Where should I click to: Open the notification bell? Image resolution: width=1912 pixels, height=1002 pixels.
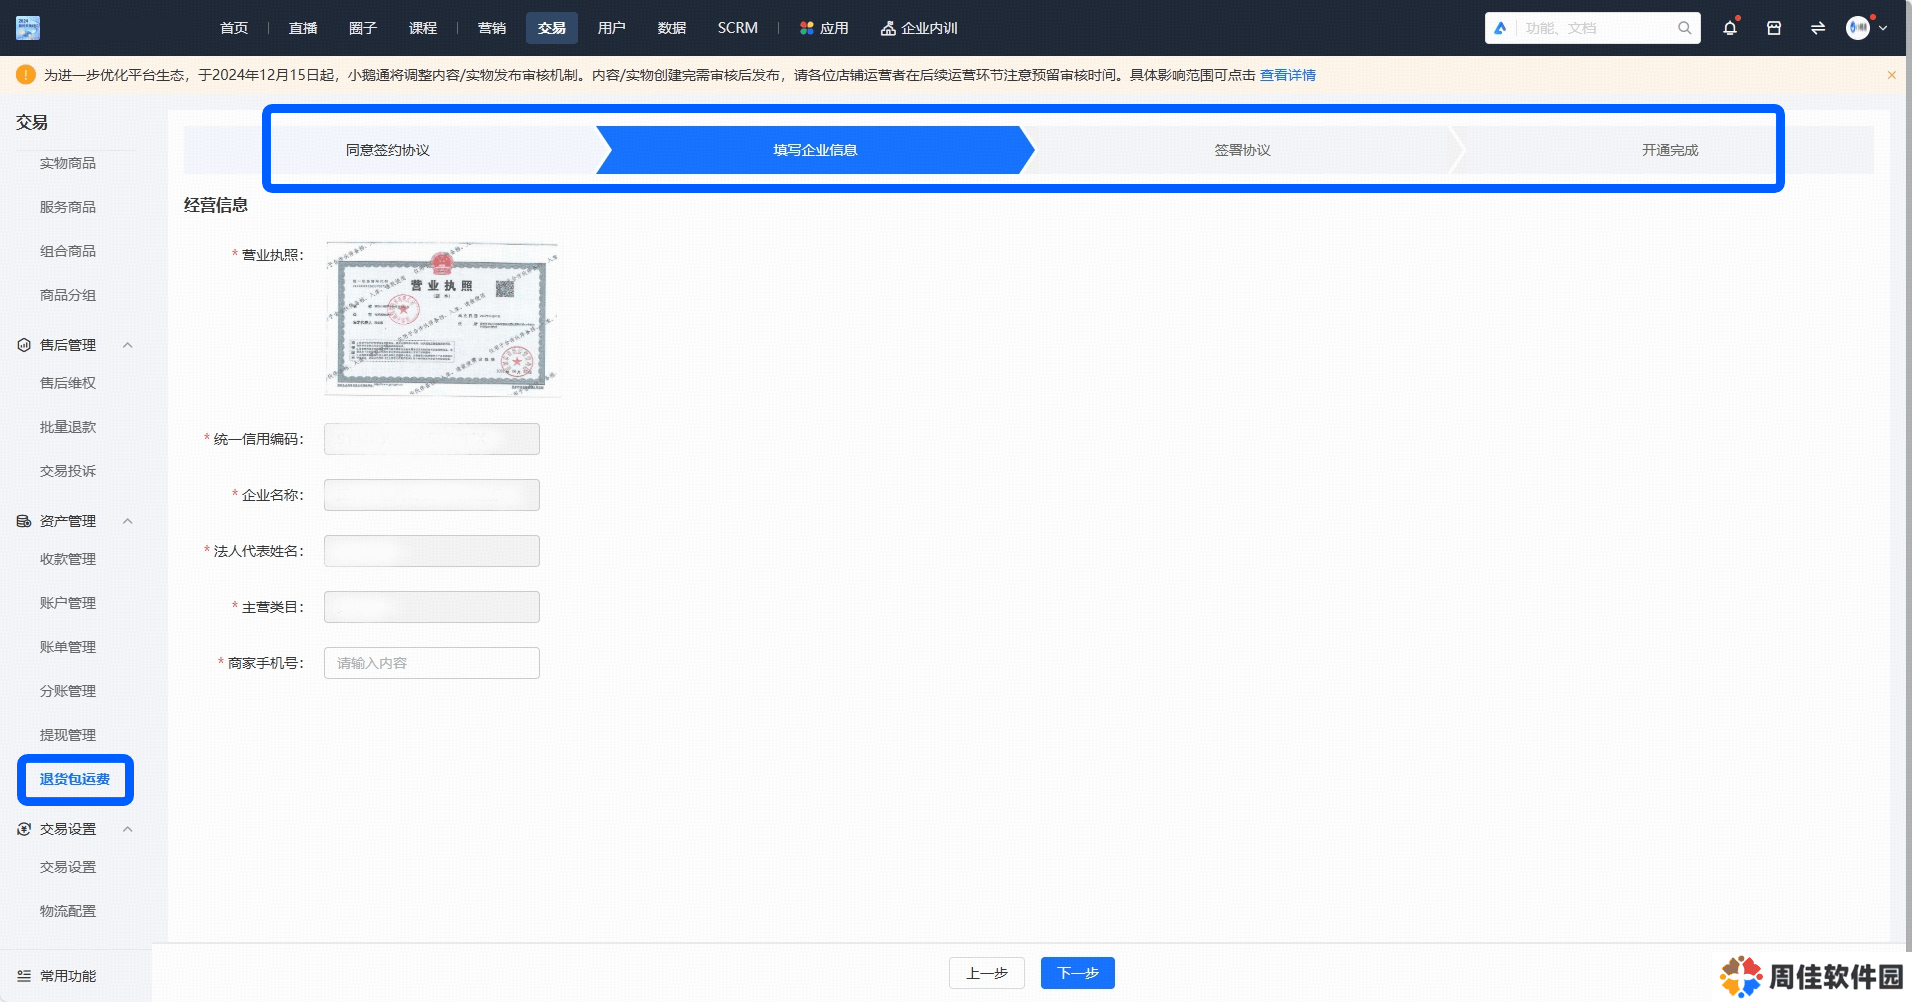click(1730, 28)
